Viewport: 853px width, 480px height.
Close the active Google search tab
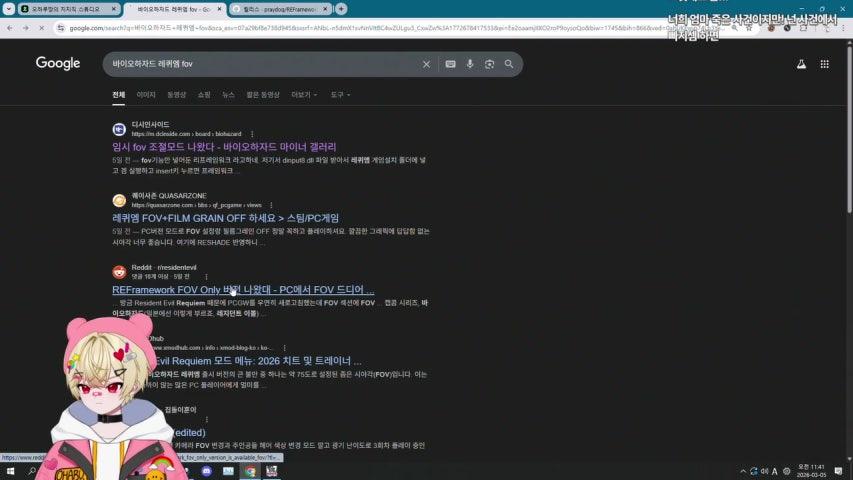(x=220, y=9)
